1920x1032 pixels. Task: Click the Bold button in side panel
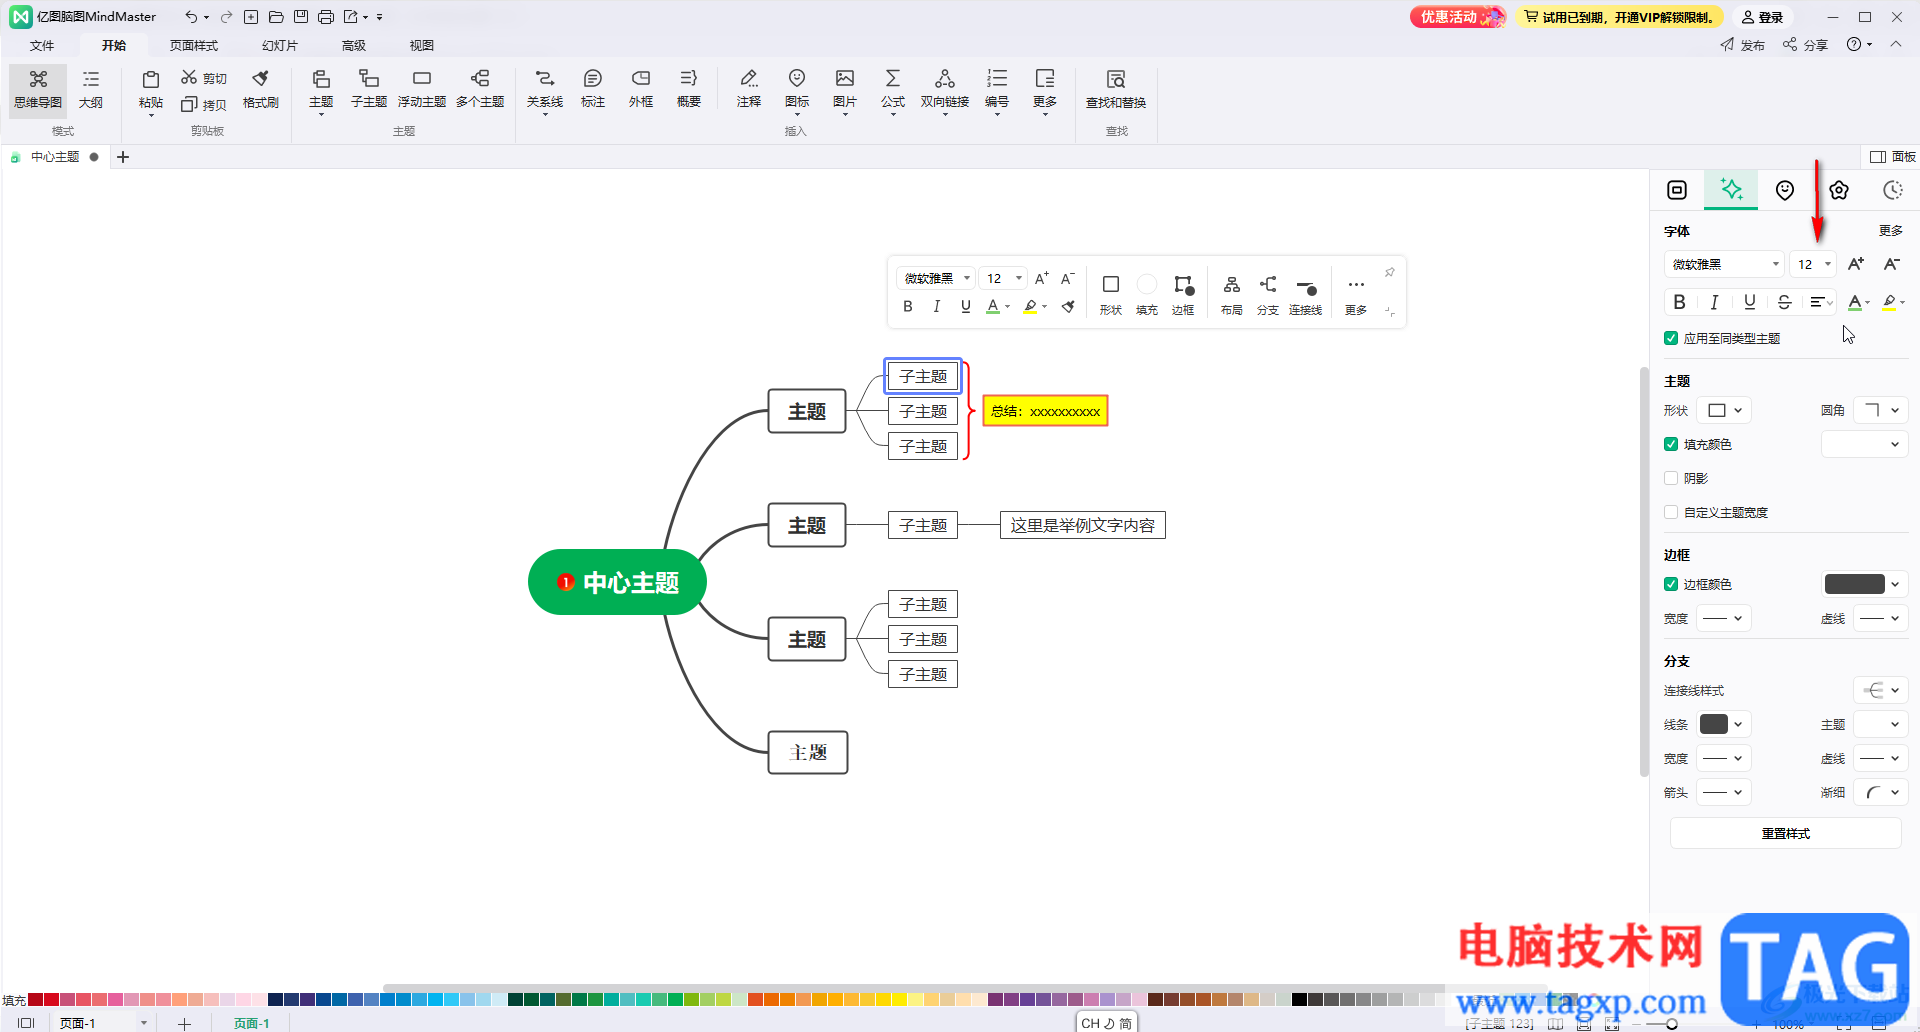1679,302
